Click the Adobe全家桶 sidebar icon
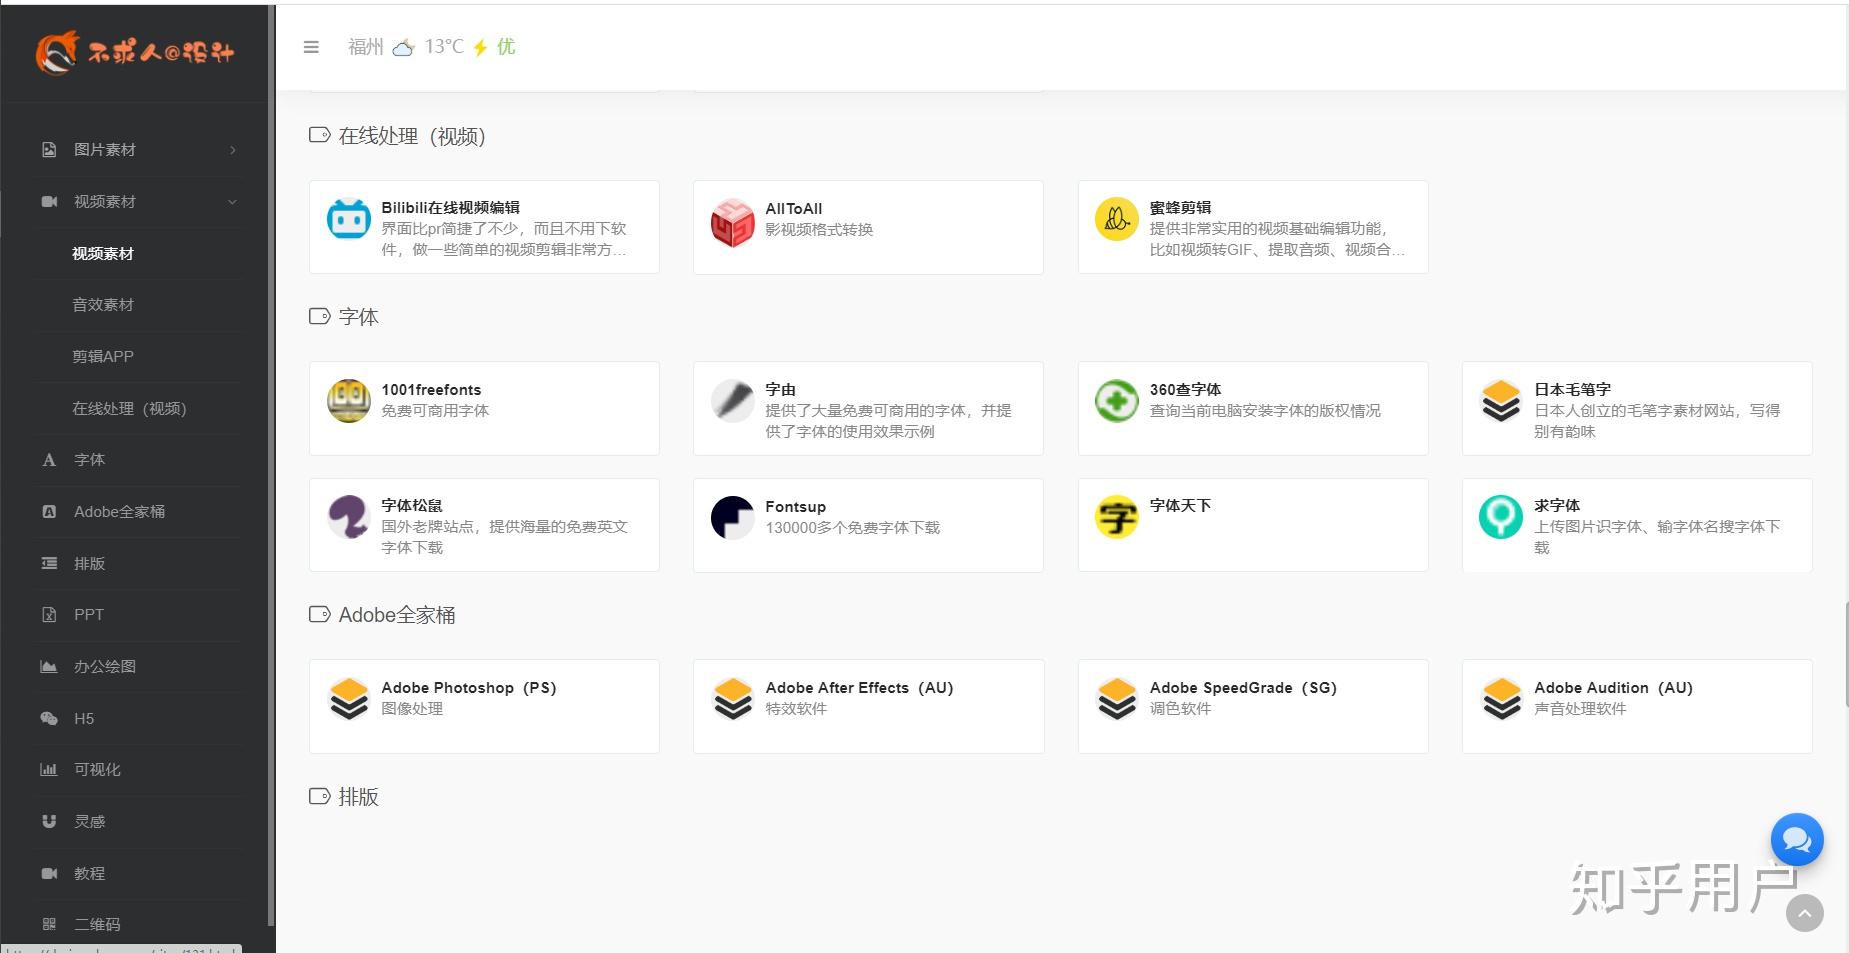This screenshot has width=1849, height=953. (x=49, y=512)
